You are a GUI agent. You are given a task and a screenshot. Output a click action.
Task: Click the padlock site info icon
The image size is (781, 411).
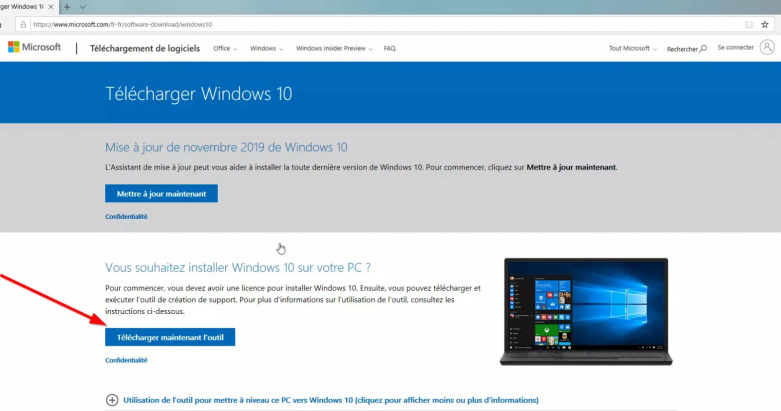click(x=23, y=24)
